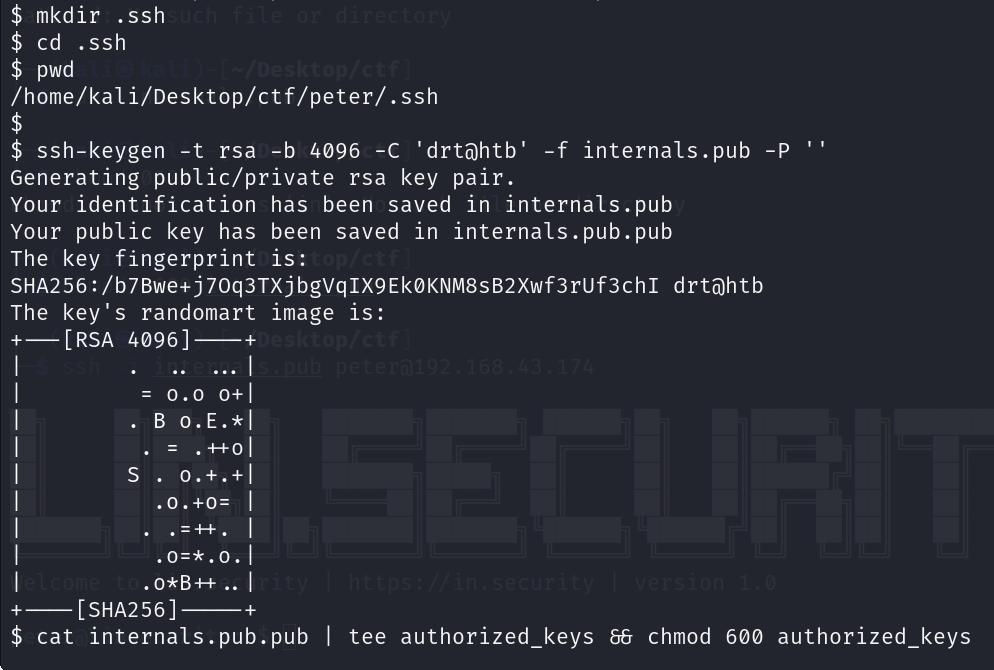Viewport: 994px width, 670px height.
Task: Click the 'S' character in randomart image
Action: coord(133,475)
